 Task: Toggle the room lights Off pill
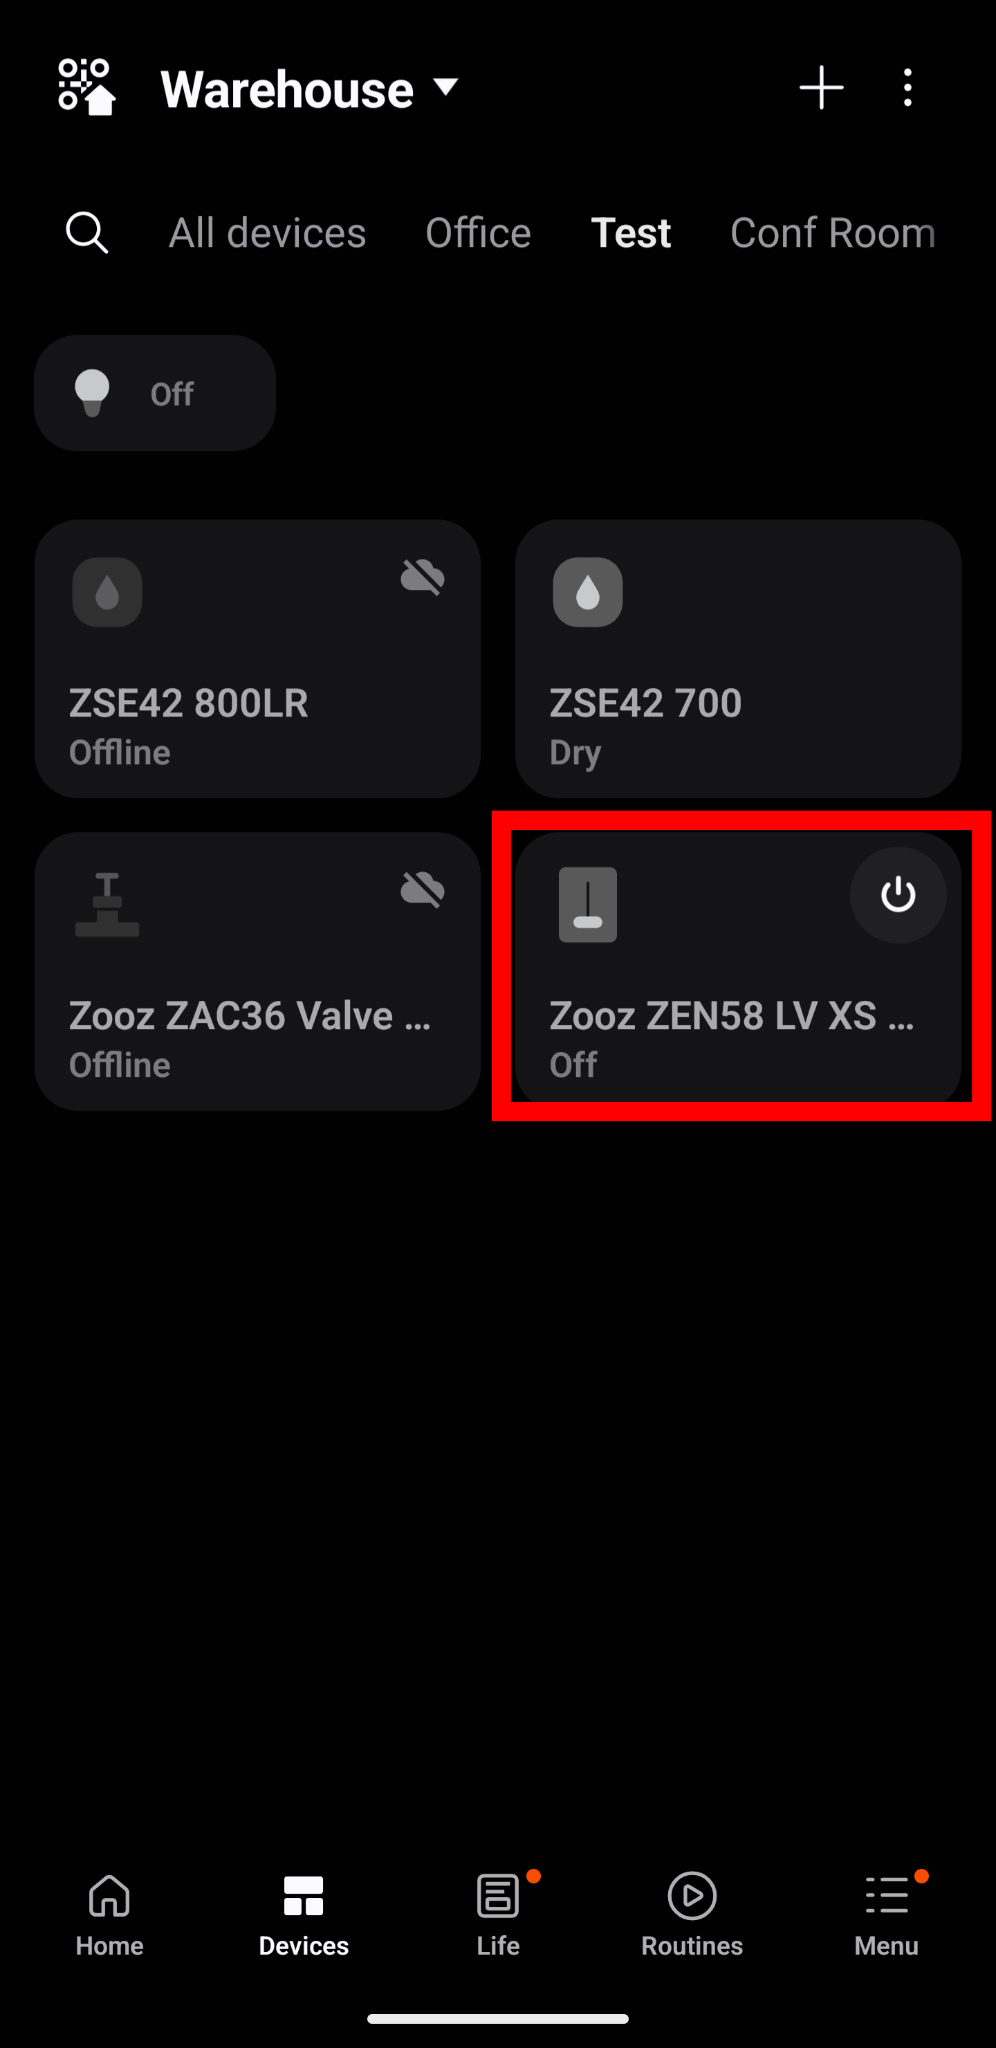tap(155, 393)
